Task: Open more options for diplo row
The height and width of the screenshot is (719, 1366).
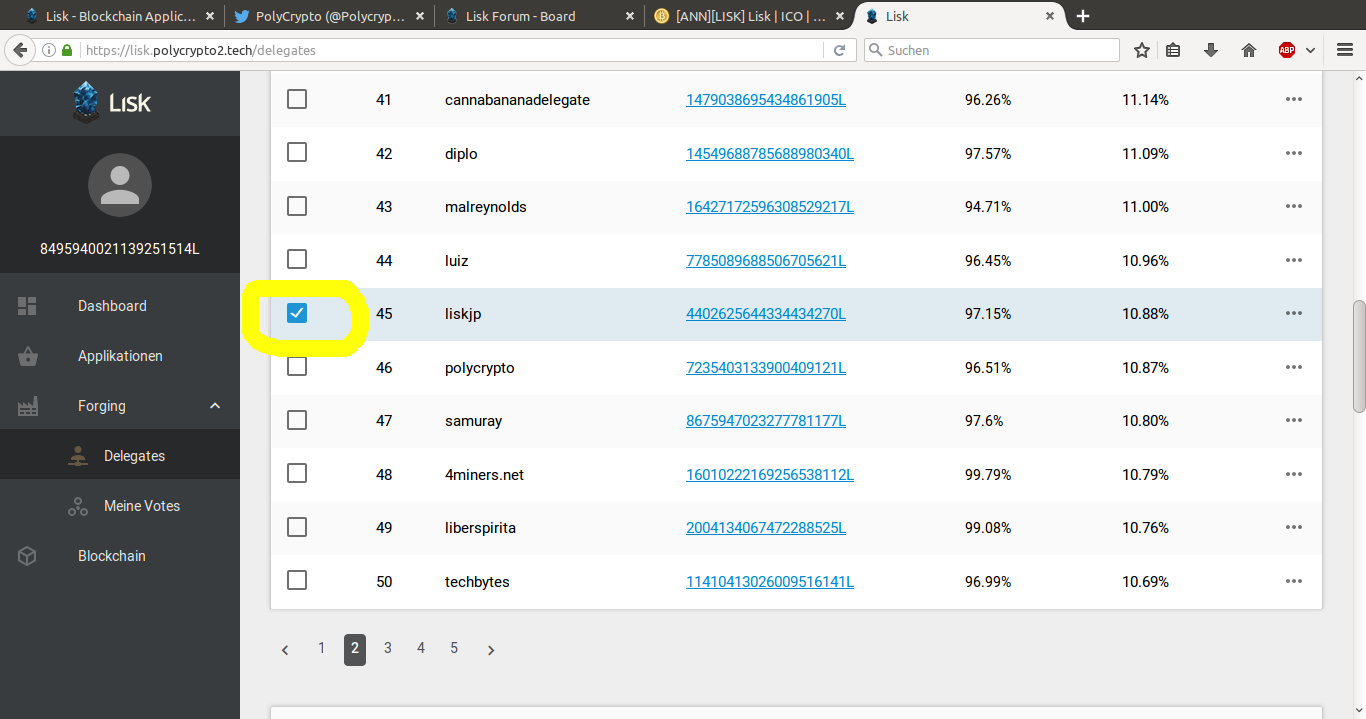Action: pos(1294,153)
